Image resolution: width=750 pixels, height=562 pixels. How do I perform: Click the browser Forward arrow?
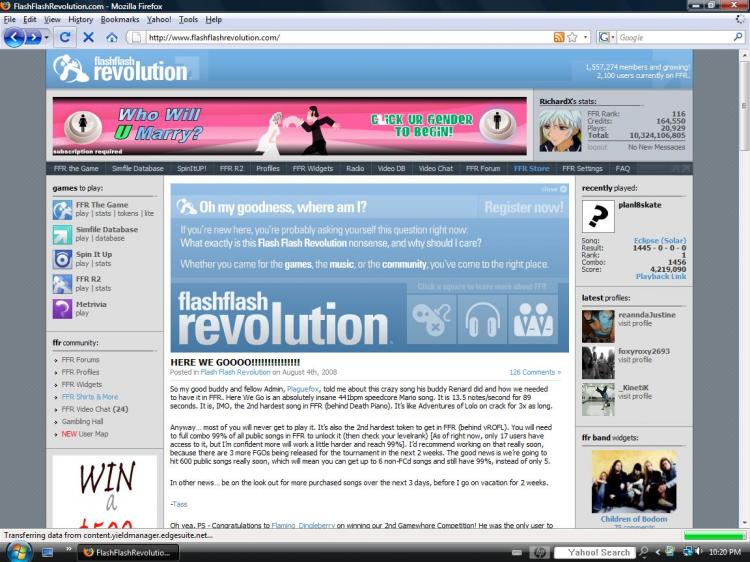point(33,37)
